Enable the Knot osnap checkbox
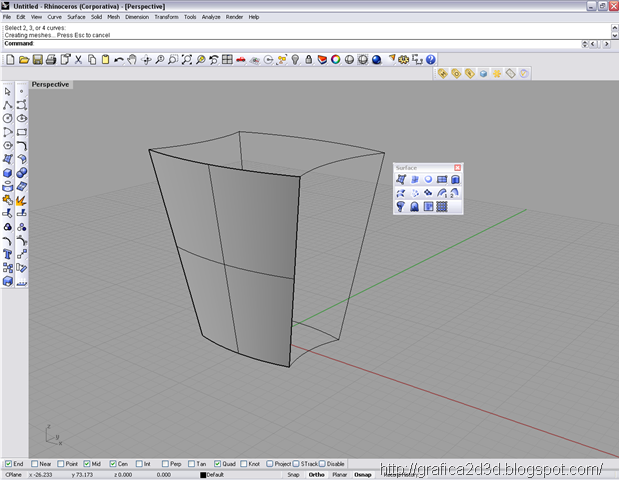 (244, 464)
